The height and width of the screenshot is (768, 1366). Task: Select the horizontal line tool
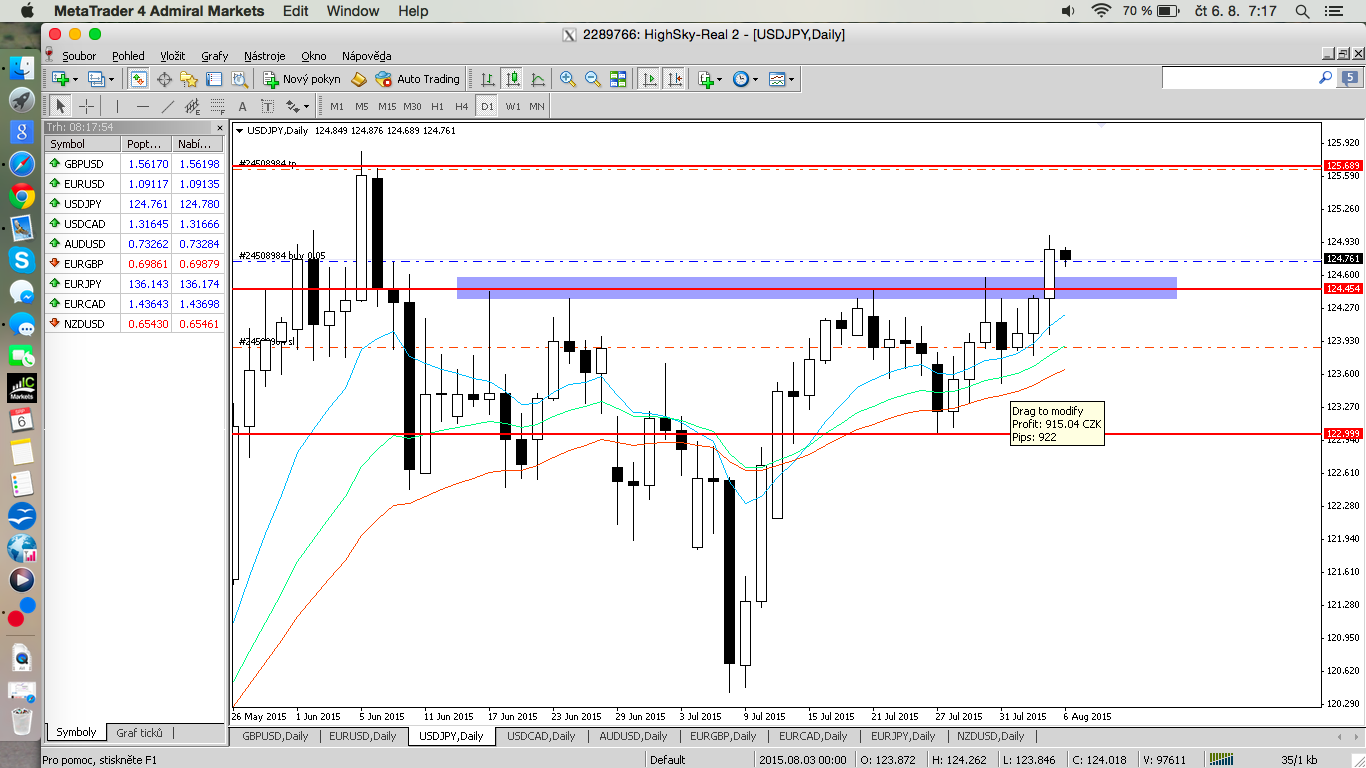[142, 106]
